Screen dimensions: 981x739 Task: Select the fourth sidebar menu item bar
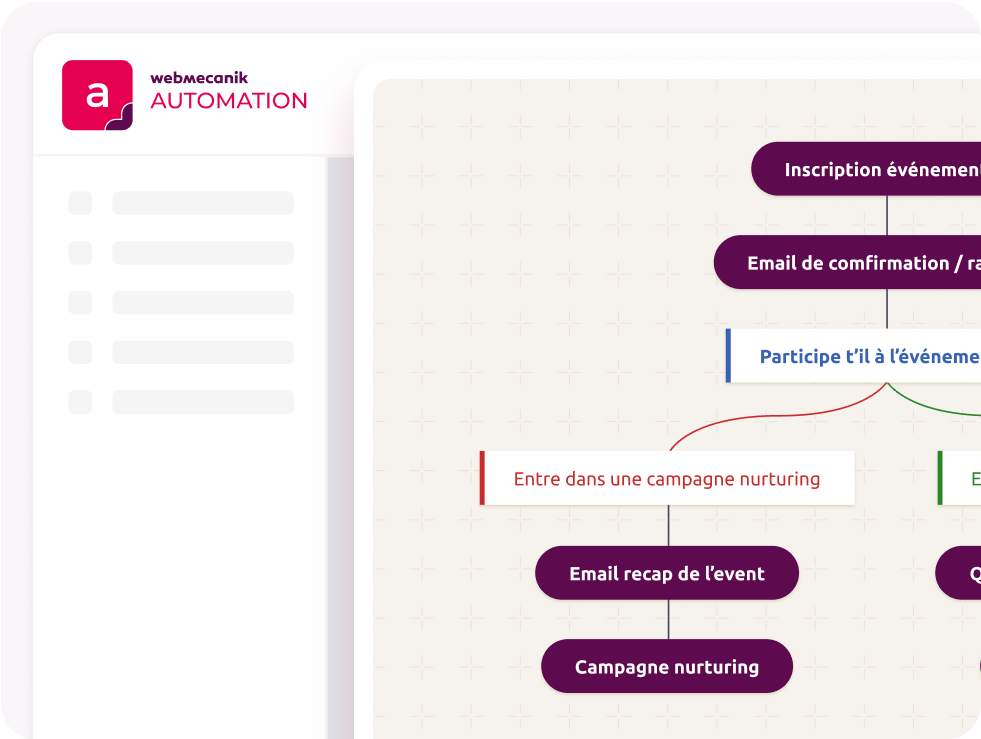(x=203, y=352)
